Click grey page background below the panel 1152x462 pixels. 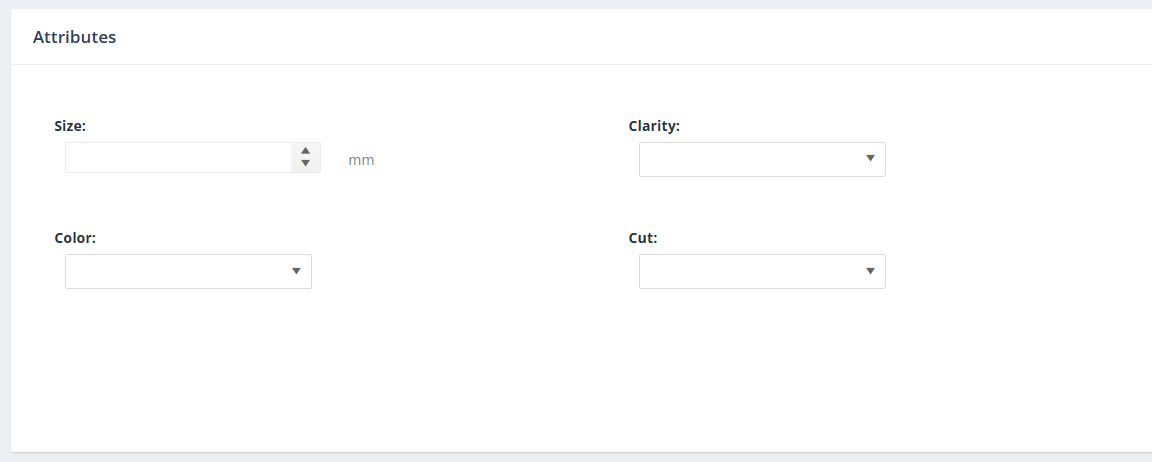coord(576,458)
